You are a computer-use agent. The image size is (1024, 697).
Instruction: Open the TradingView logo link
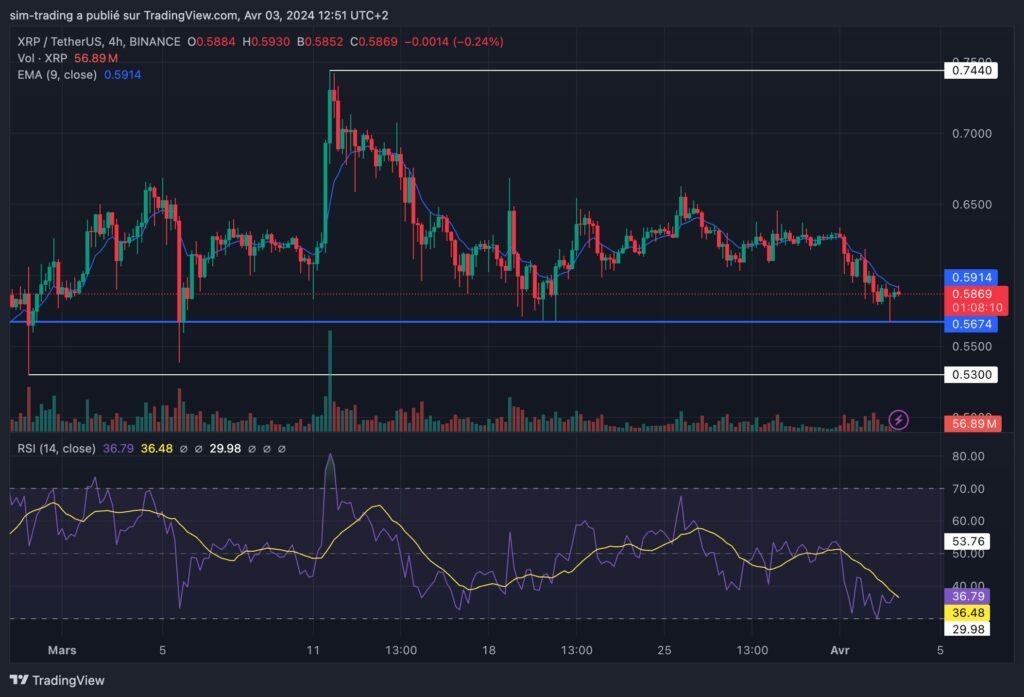pyautogui.click(x=57, y=680)
